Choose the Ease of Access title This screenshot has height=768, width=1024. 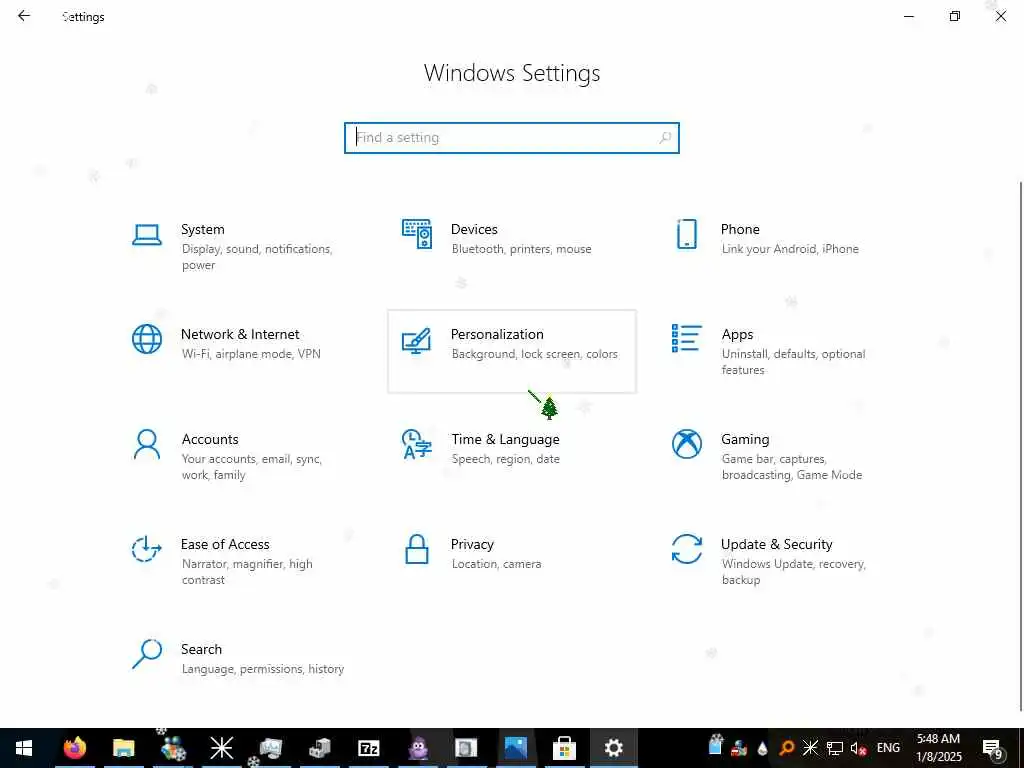[x=225, y=544]
